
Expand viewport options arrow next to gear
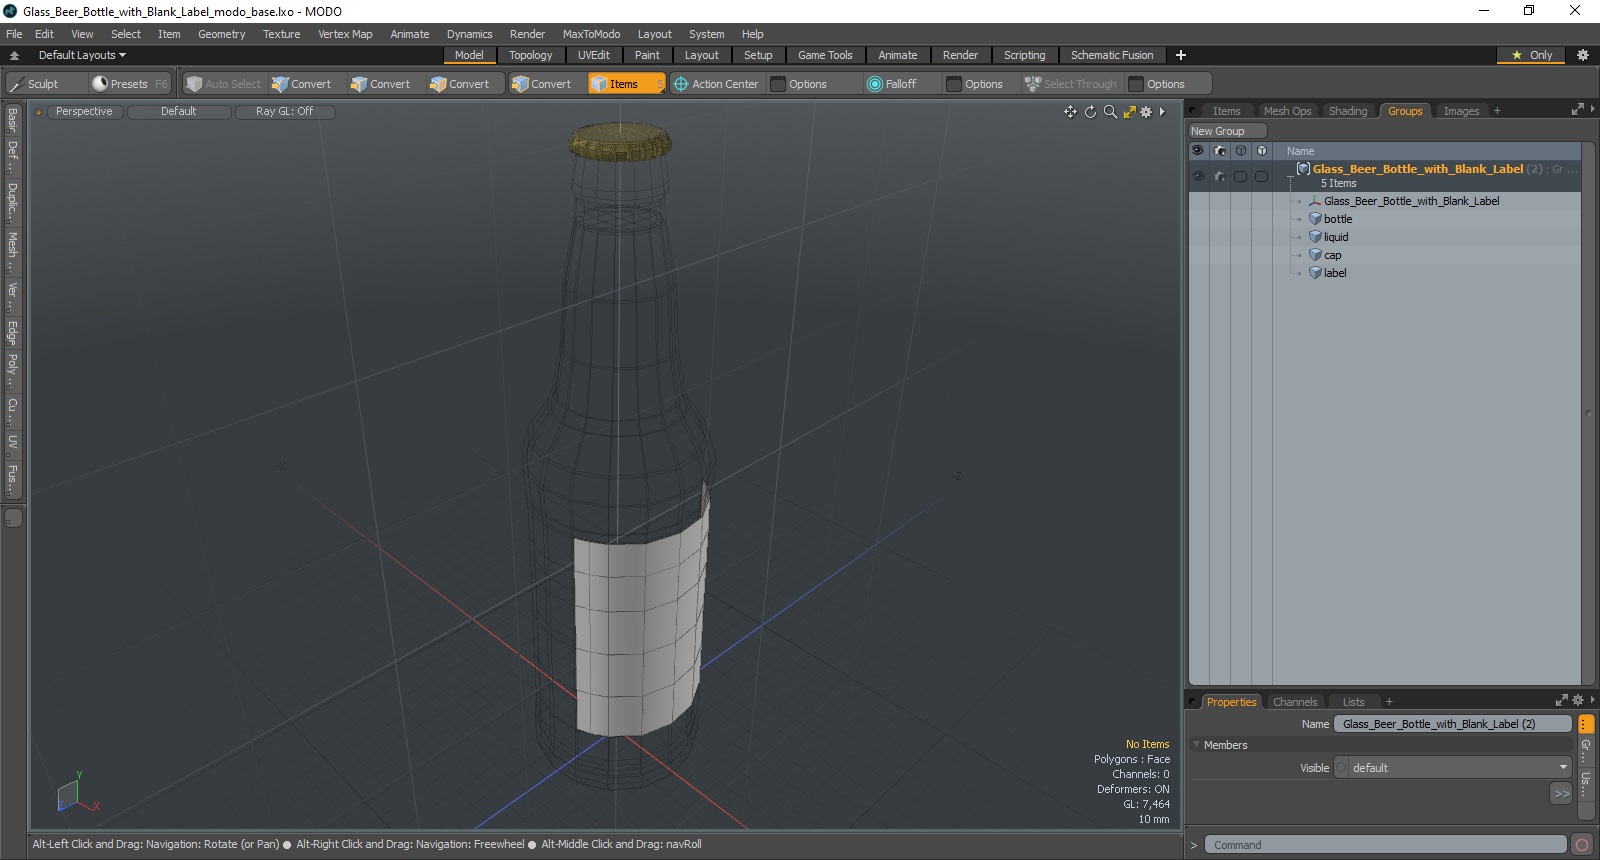tap(1162, 112)
